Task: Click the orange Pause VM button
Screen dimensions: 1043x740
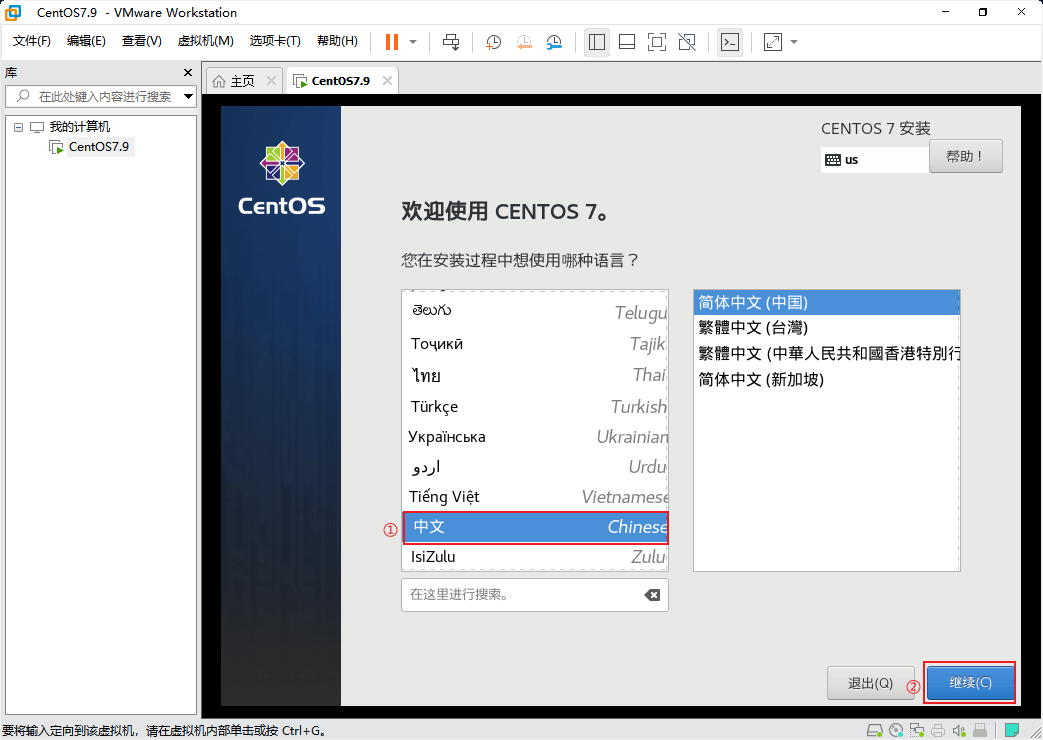Action: pyautogui.click(x=392, y=42)
